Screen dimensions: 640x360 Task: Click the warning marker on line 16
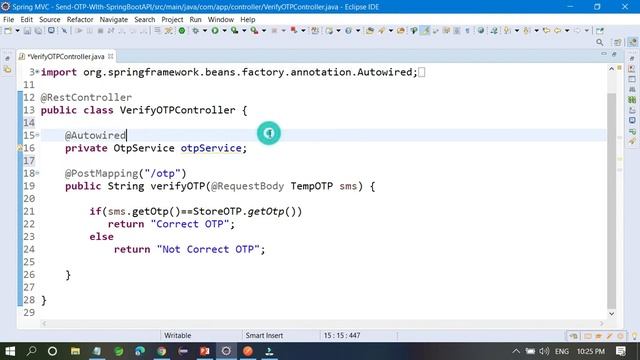pyautogui.click(x=19, y=148)
